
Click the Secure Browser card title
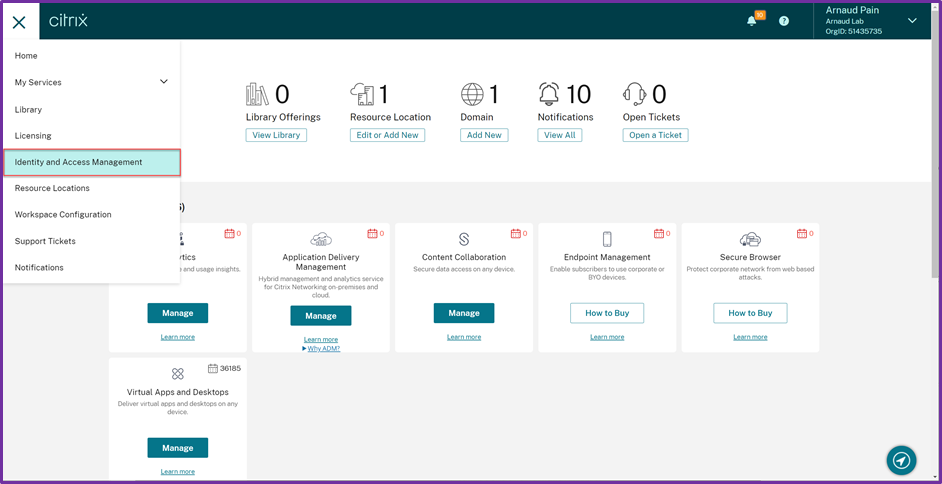[750, 257]
